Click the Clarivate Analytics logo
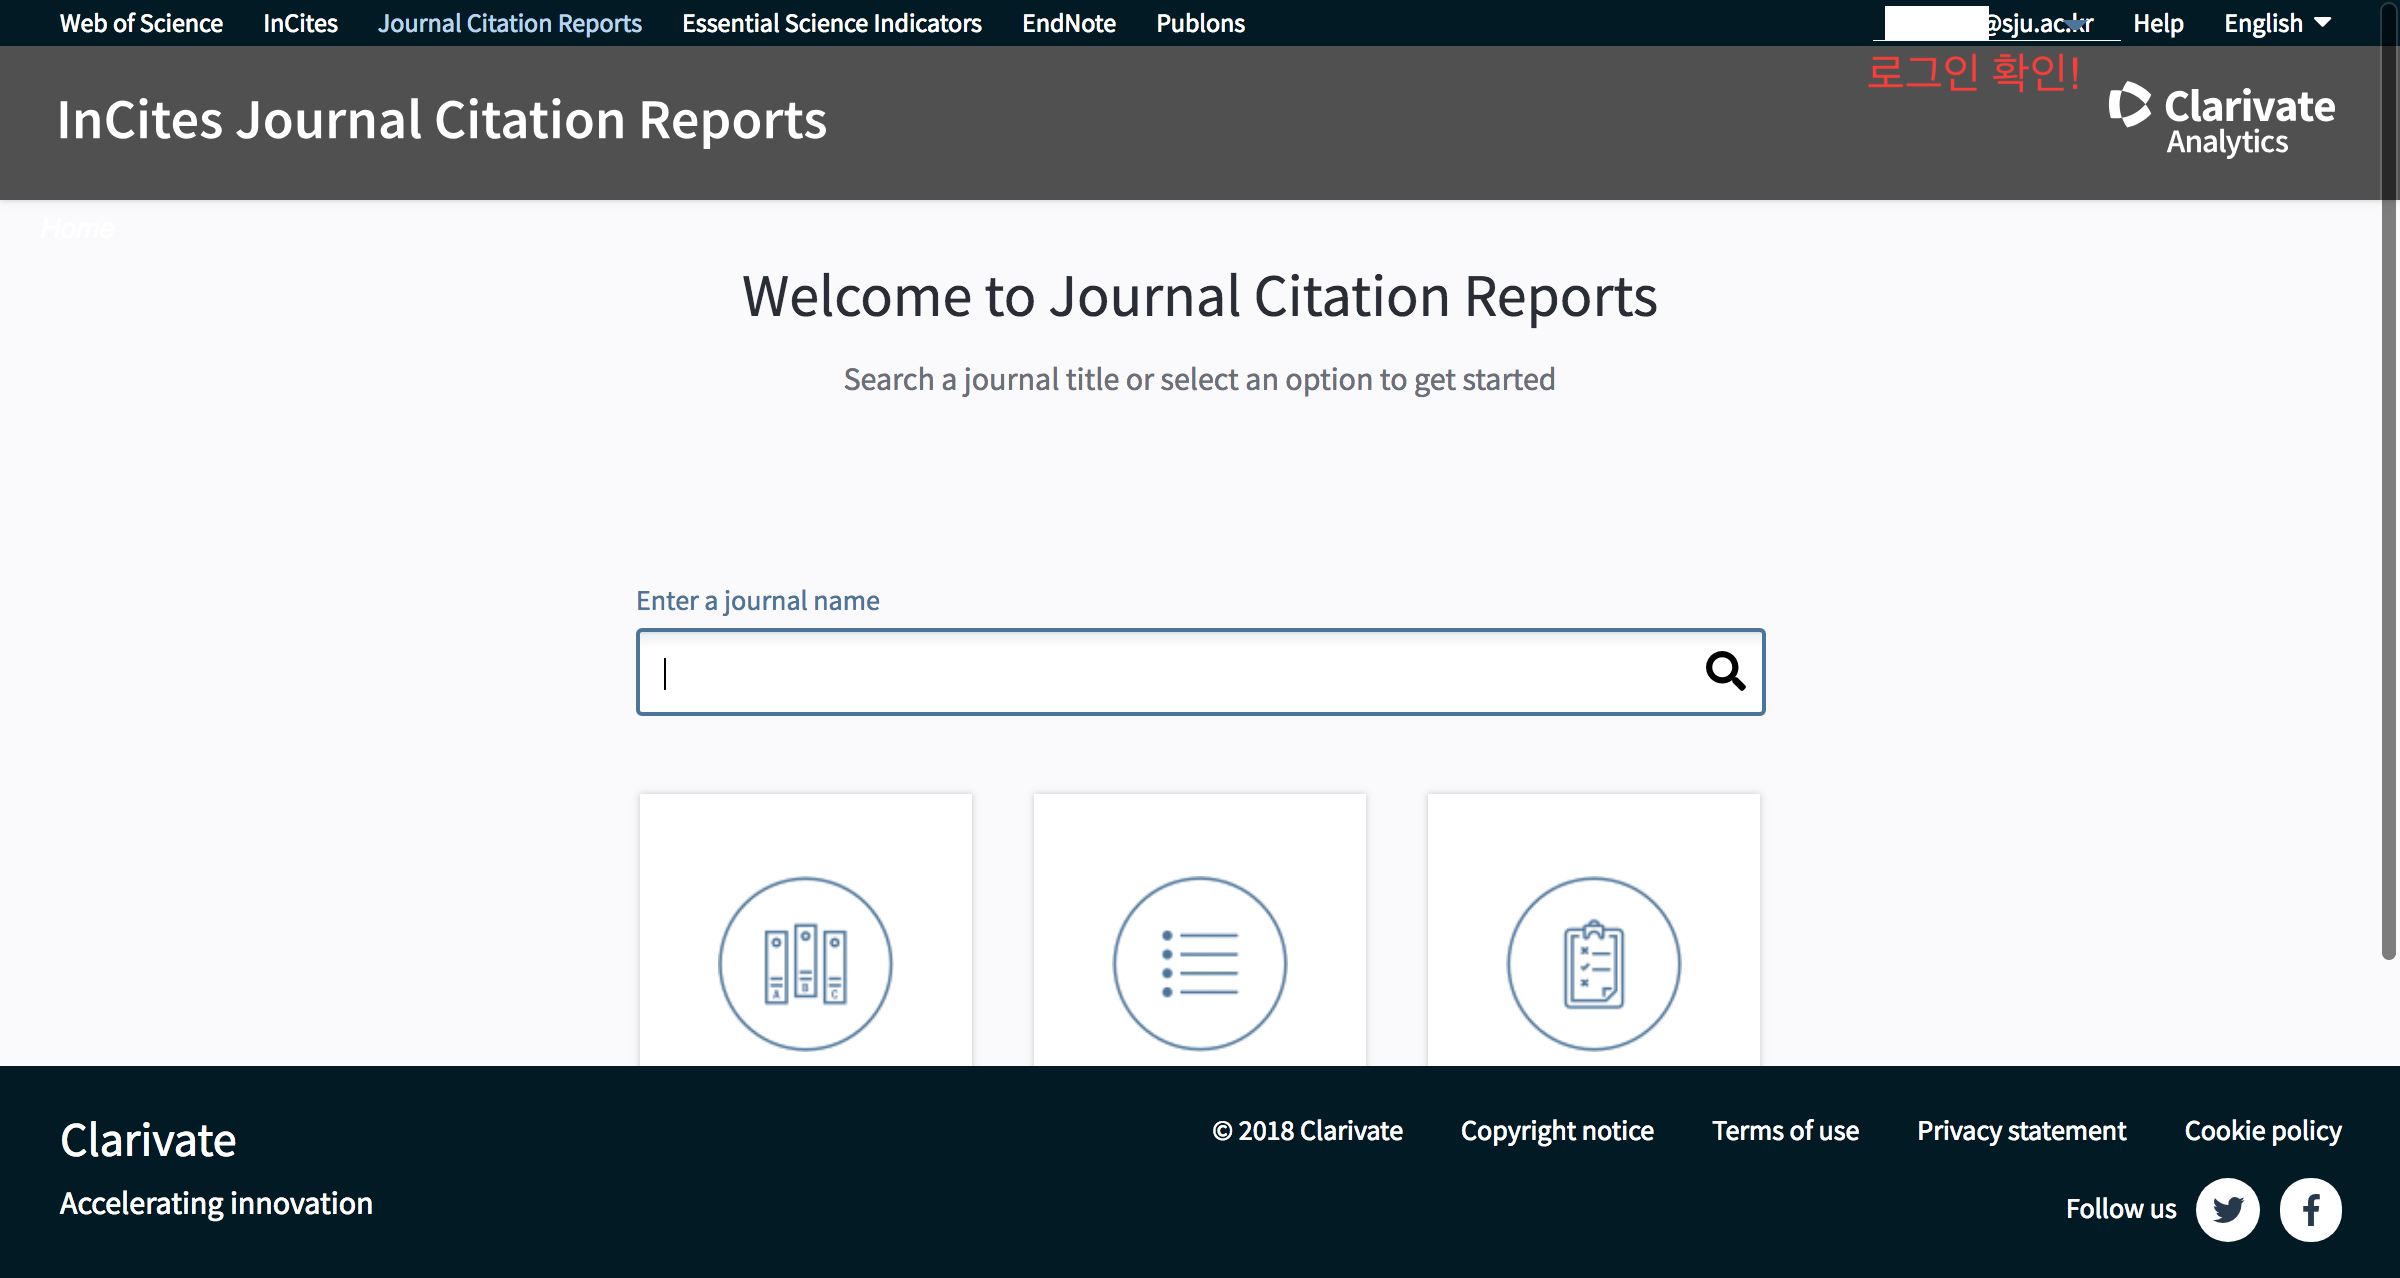2400x1278 pixels. (x=2222, y=119)
